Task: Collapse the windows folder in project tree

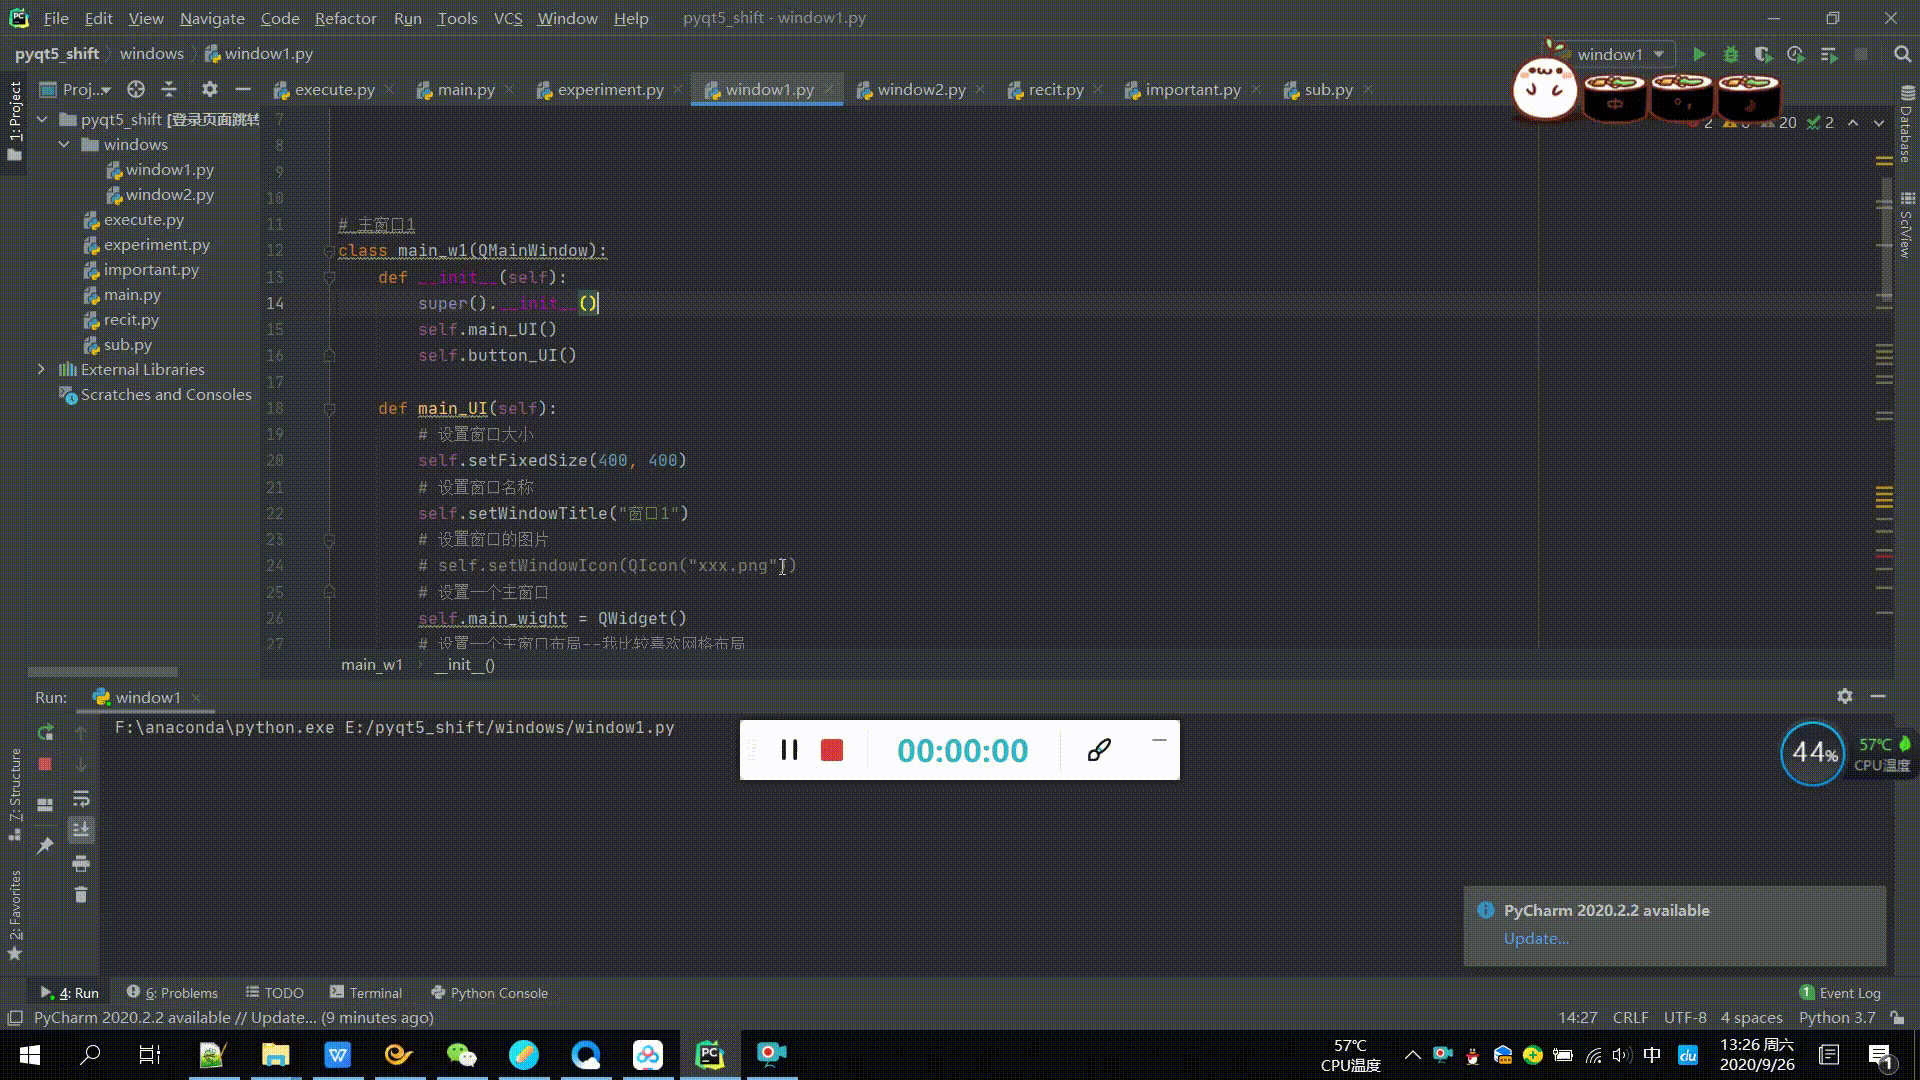Action: pyautogui.click(x=64, y=144)
